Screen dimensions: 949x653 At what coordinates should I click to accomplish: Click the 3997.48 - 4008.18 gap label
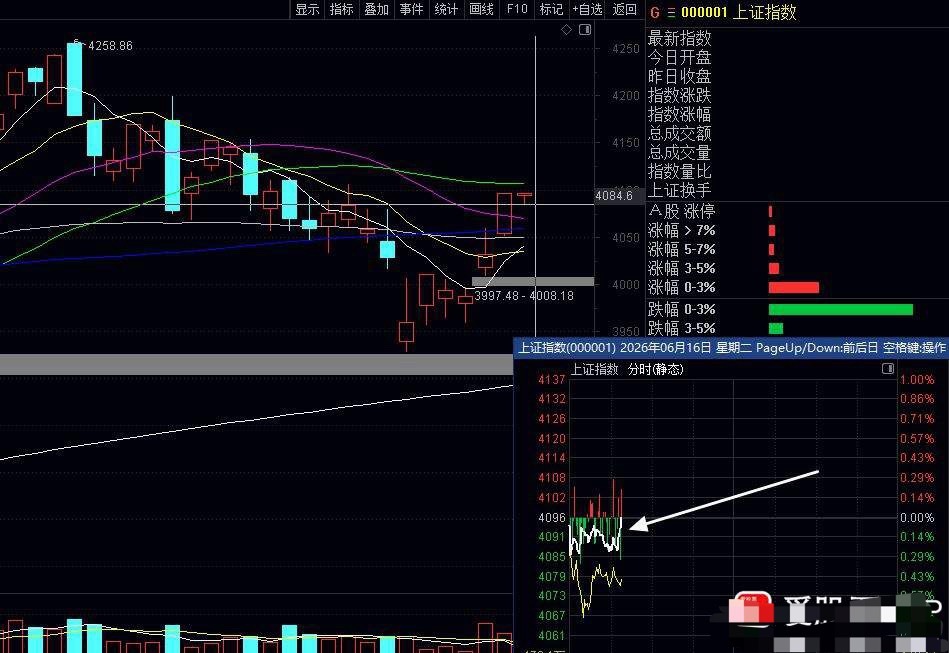click(x=524, y=296)
